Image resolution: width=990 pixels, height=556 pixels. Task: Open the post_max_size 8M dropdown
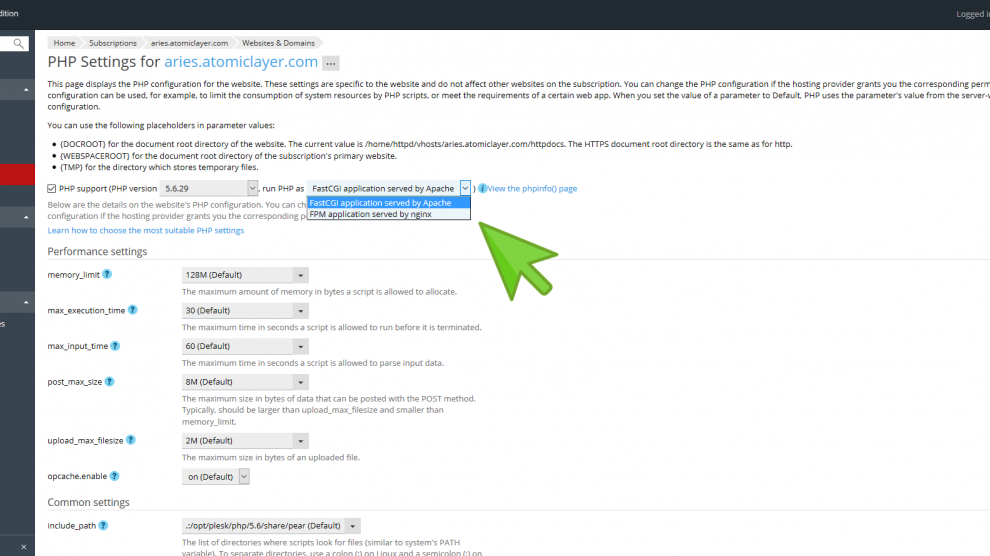pos(245,382)
